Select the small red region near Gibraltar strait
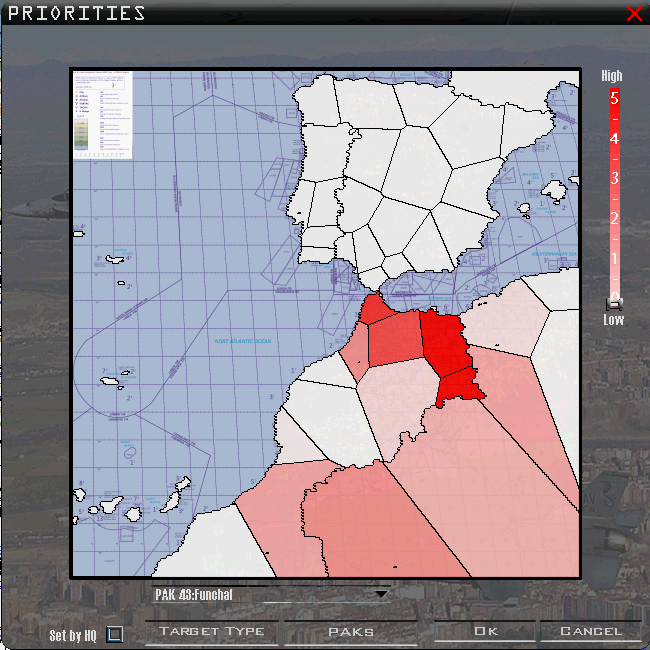The width and height of the screenshot is (650, 650). [377, 309]
